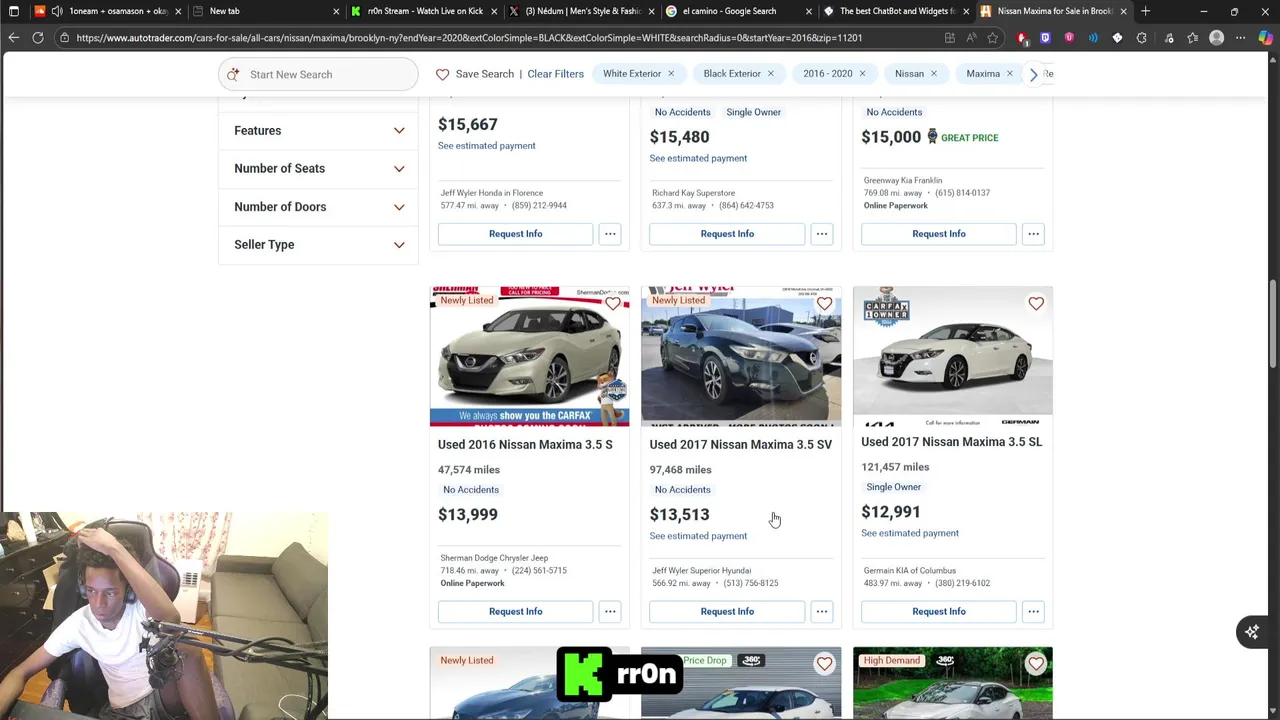See estimated payment for $13,513 listing
Viewport: 1280px width, 720px height.
(698, 536)
